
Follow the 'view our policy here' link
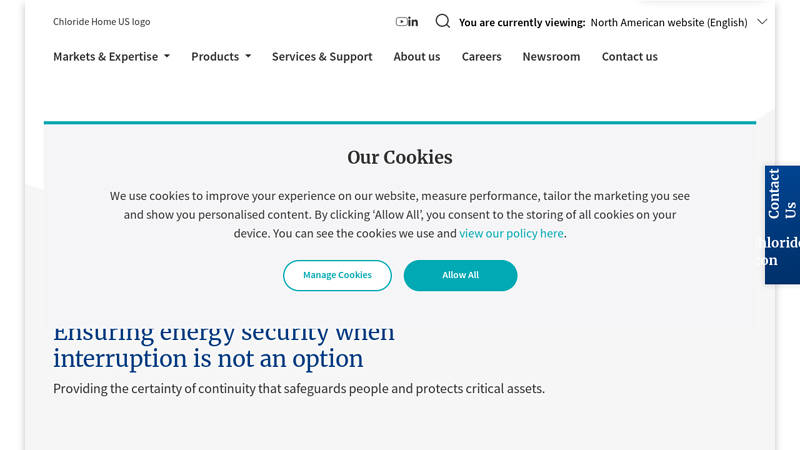click(x=511, y=233)
